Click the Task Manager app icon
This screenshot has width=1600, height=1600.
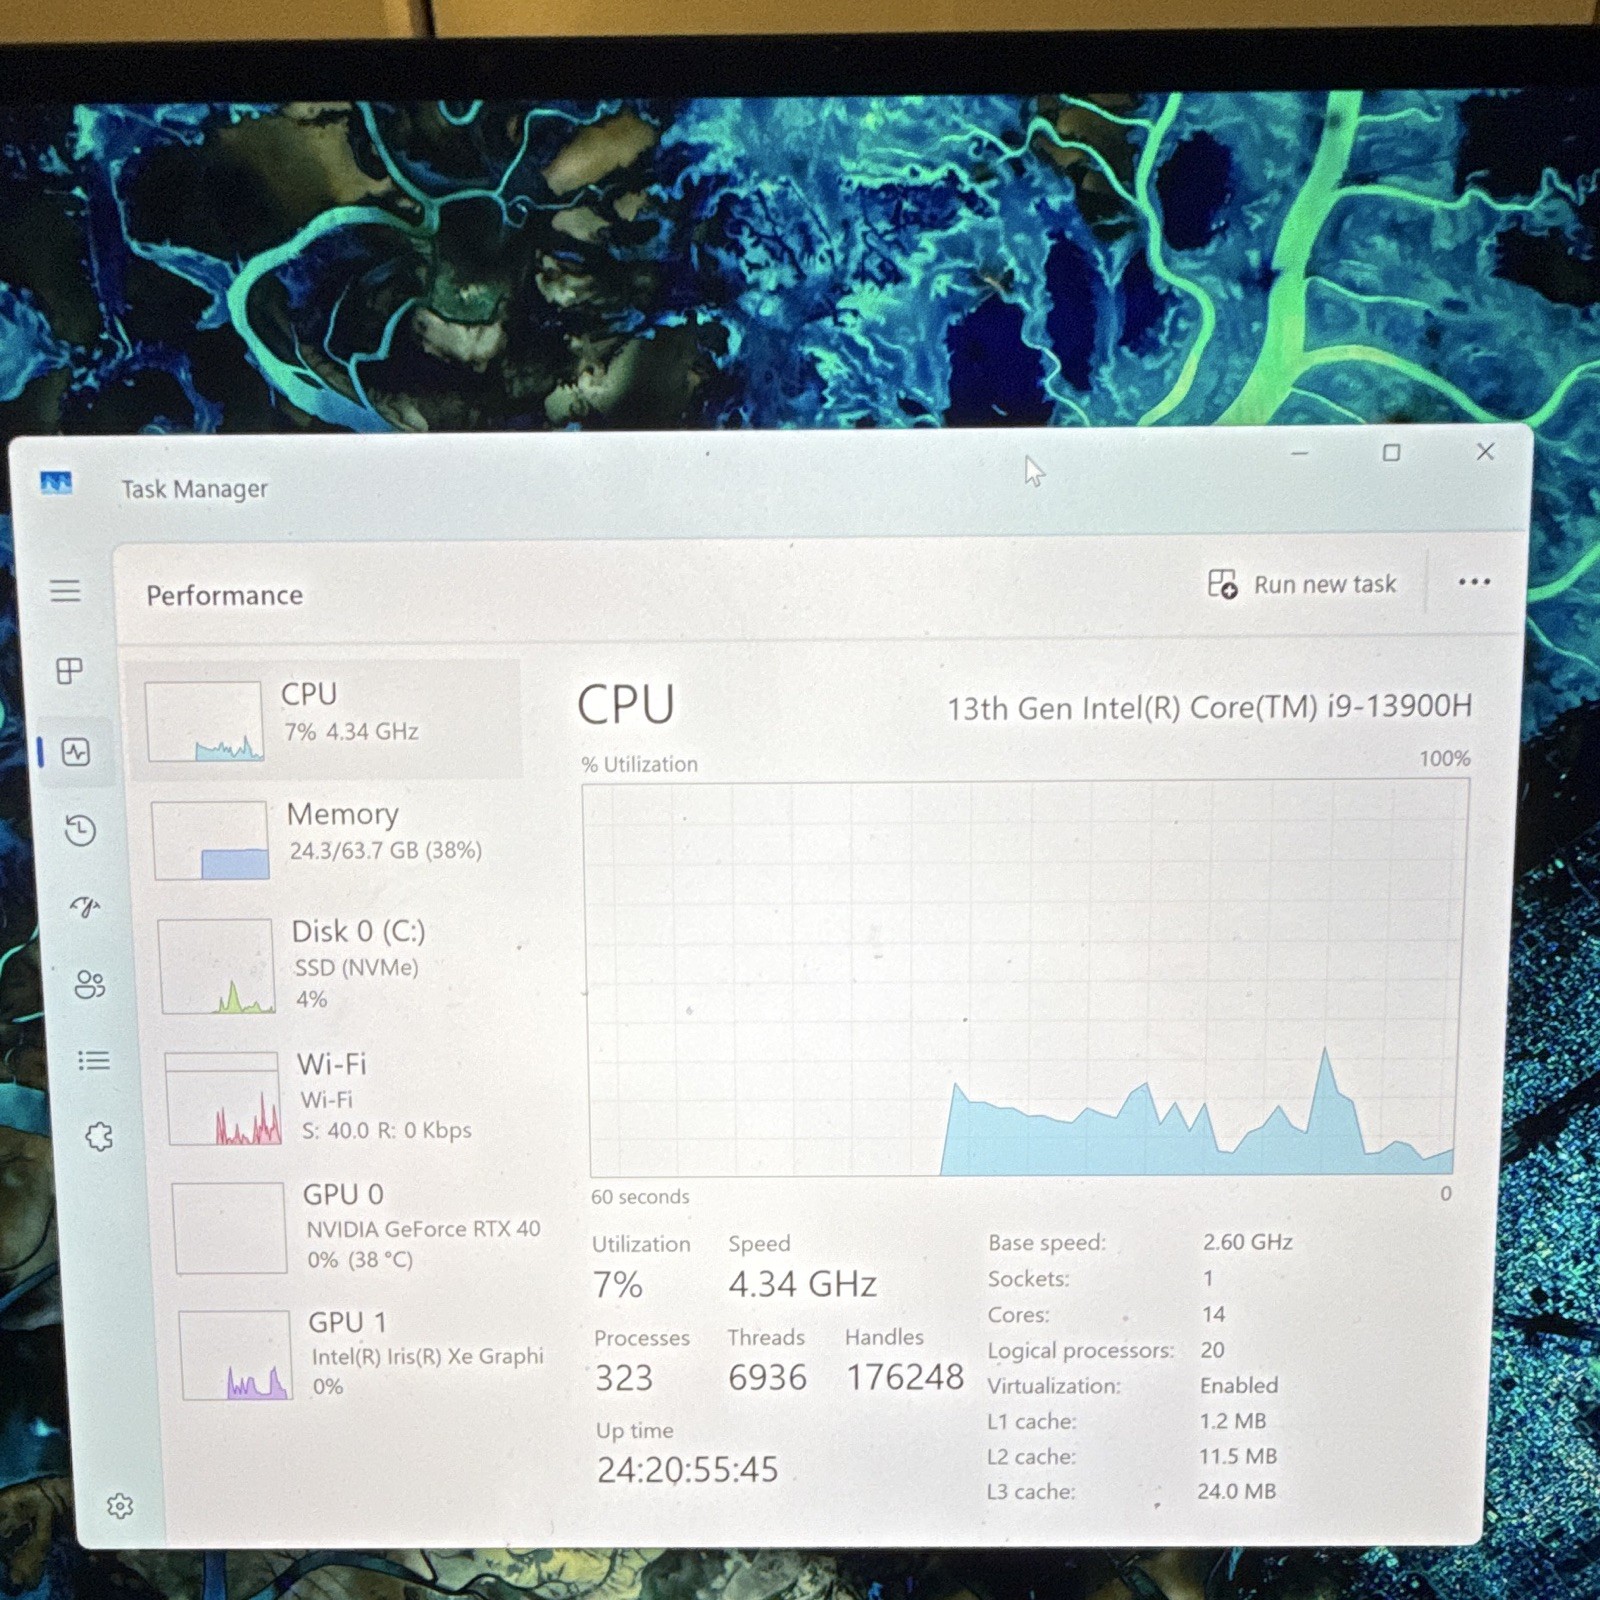click(x=56, y=483)
